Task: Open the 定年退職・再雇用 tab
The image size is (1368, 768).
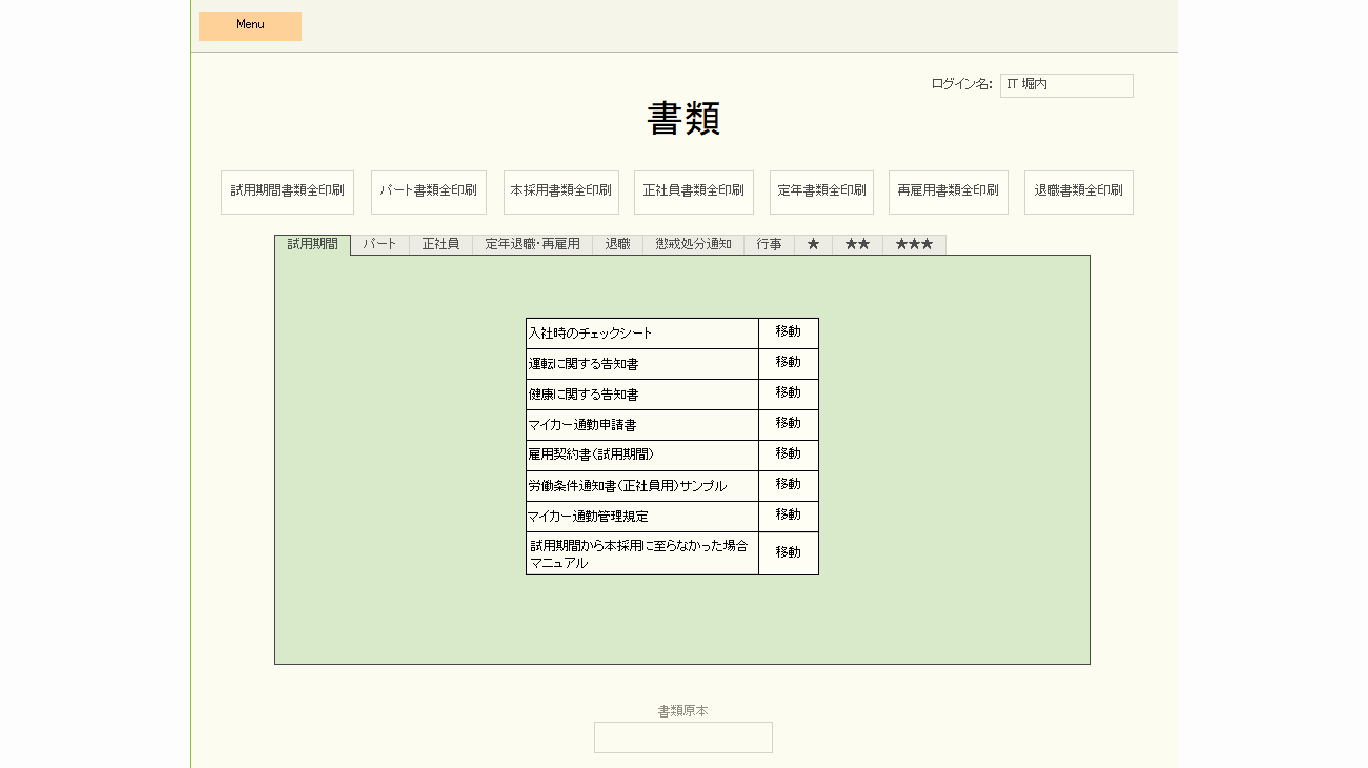Action: tap(533, 245)
